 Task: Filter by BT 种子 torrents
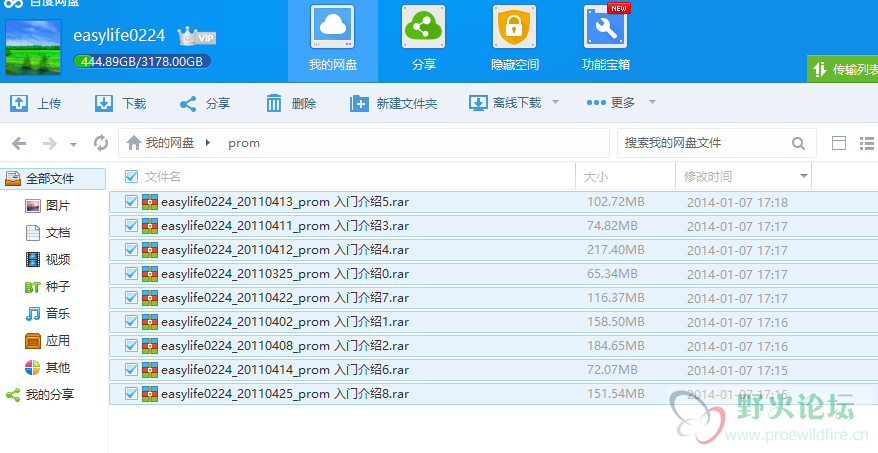click(48, 286)
